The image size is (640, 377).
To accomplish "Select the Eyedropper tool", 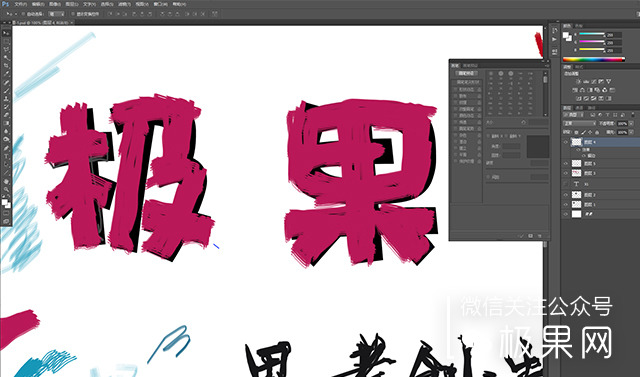I will (x=6, y=73).
